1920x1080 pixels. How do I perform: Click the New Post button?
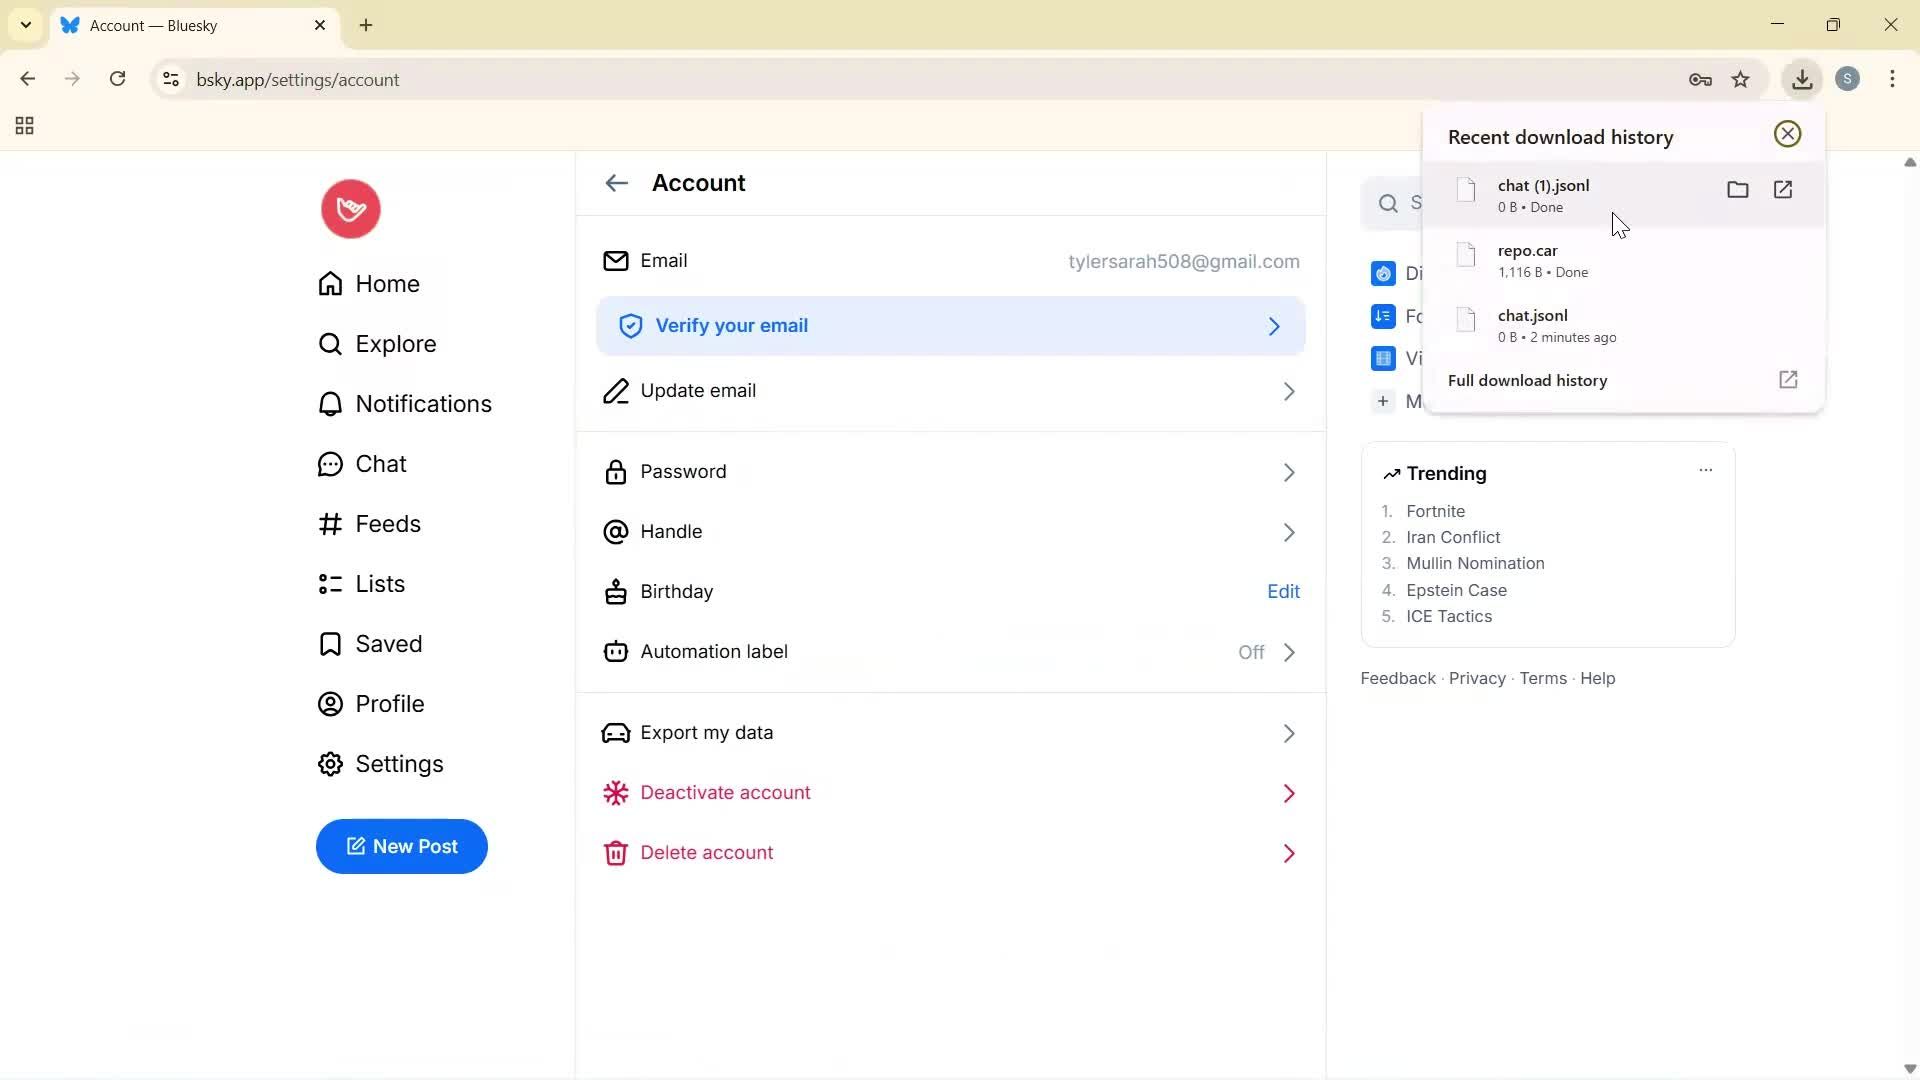(402, 847)
